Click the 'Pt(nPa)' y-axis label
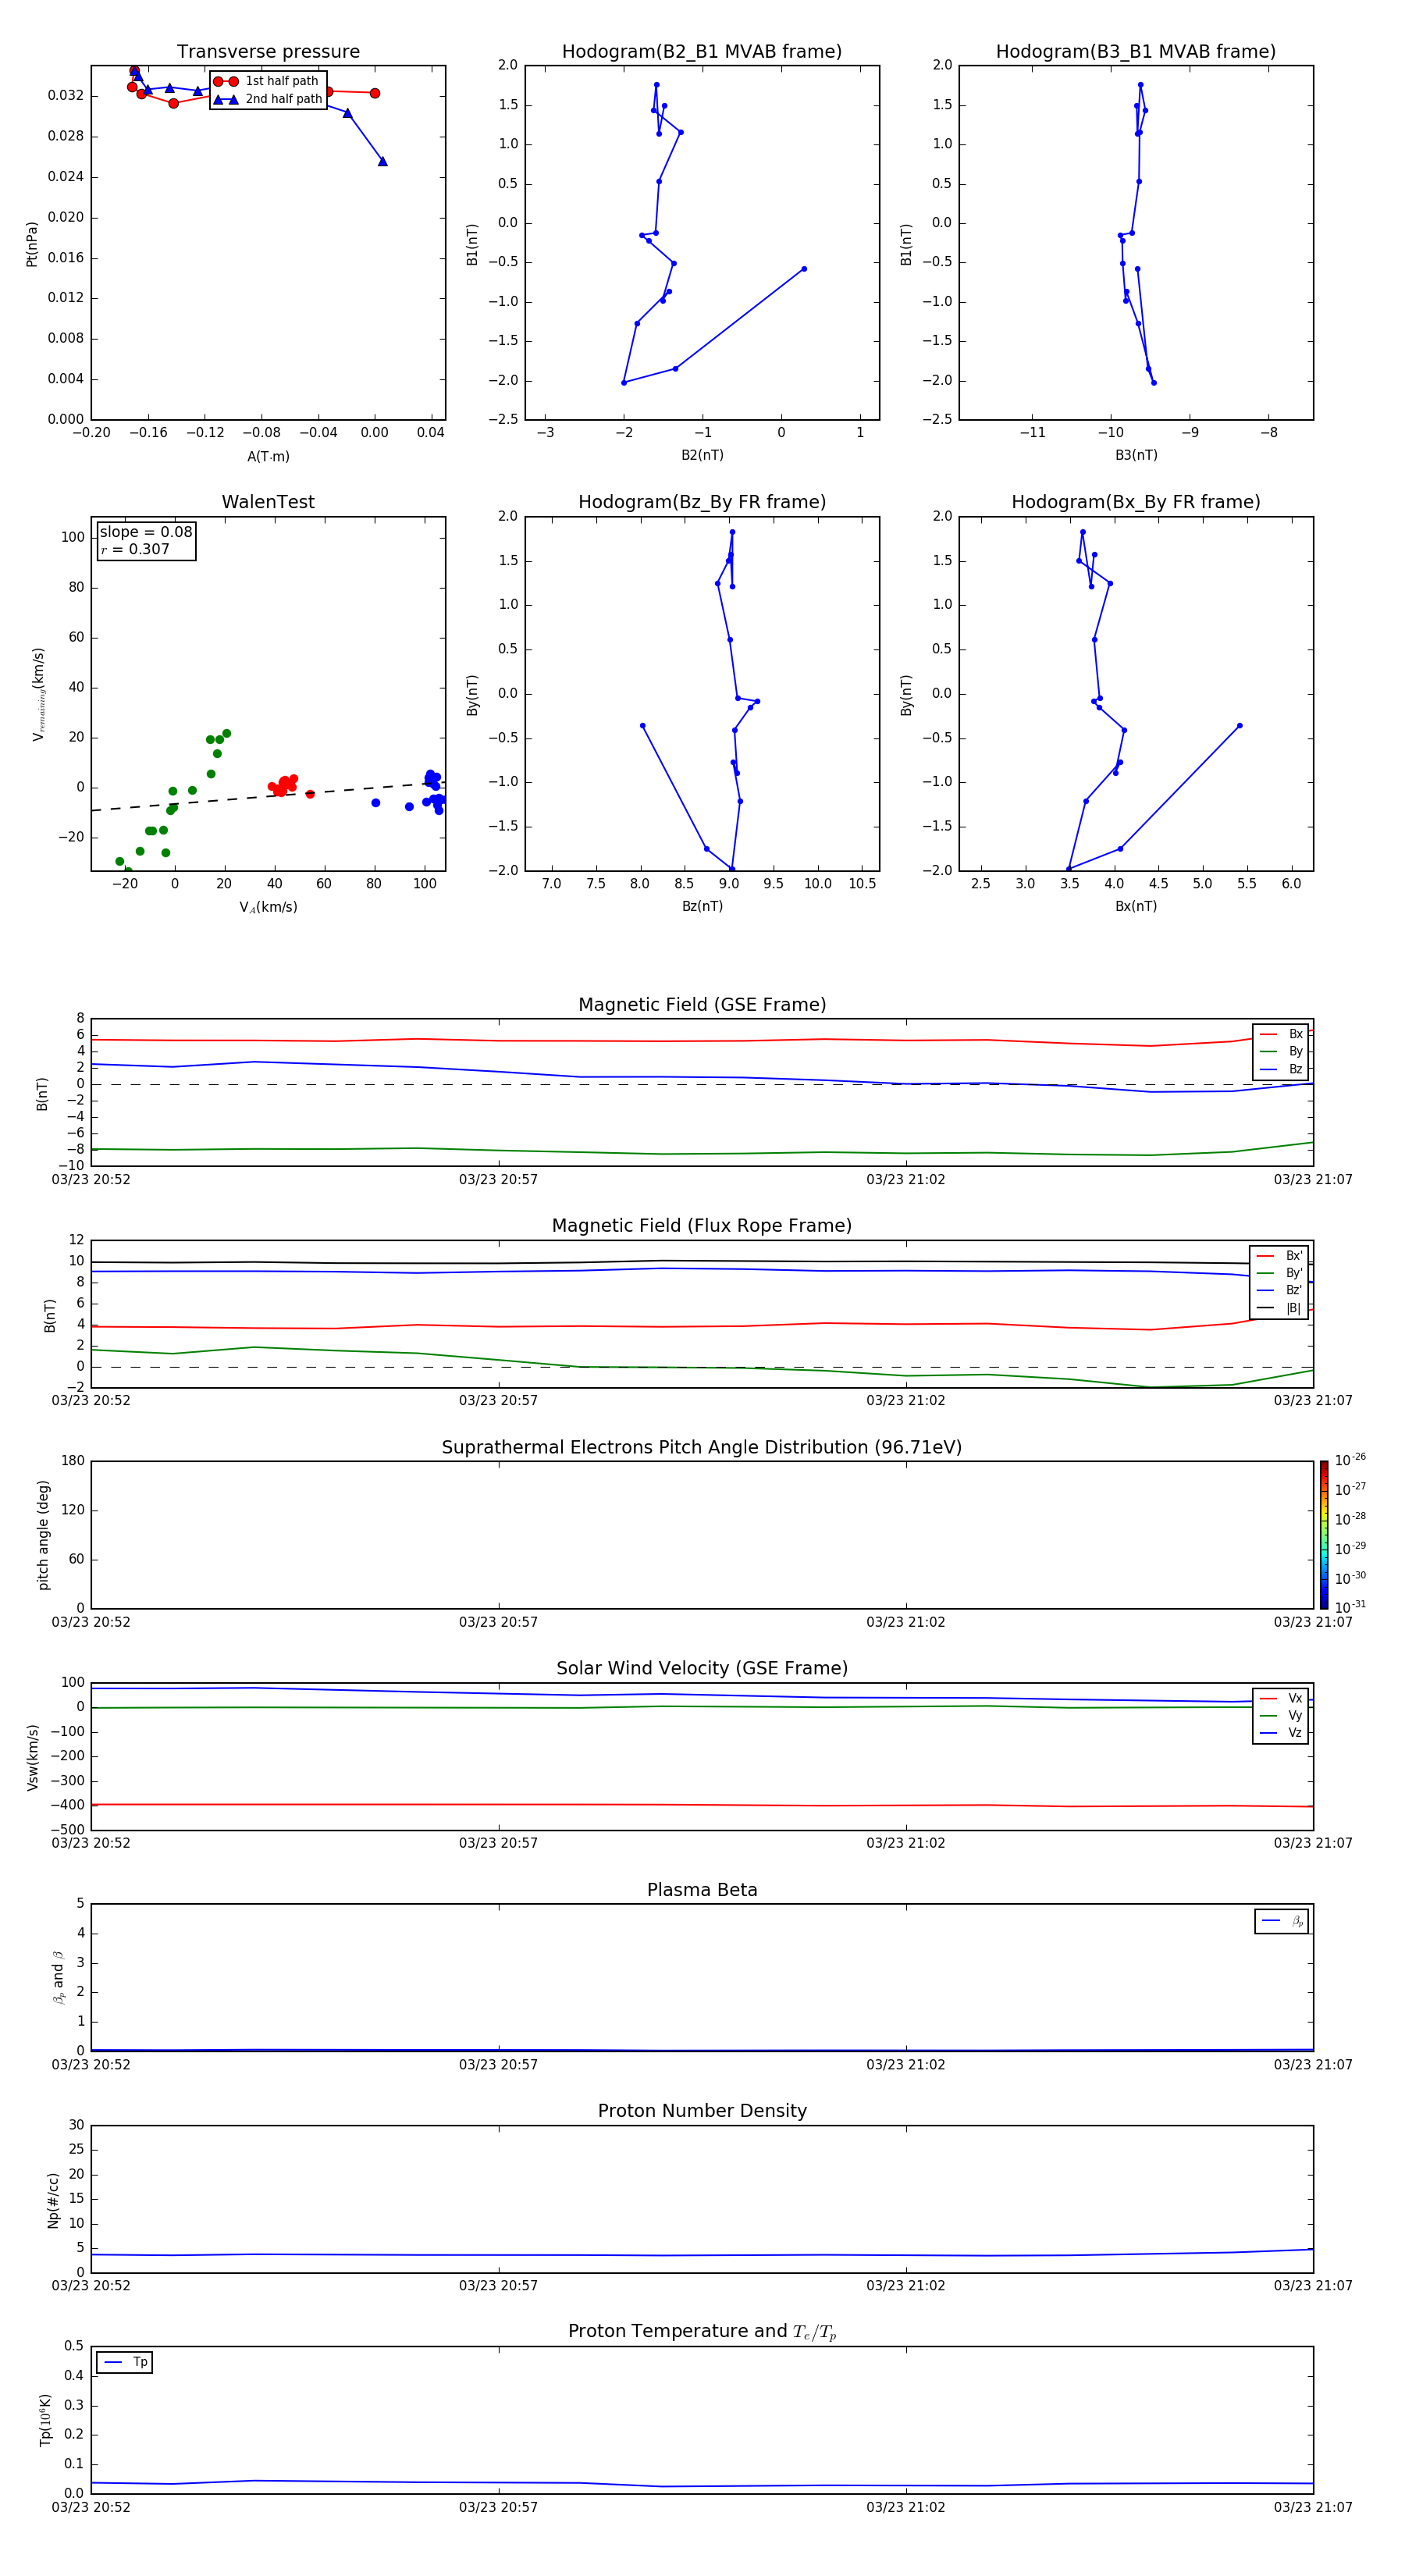This screenshot has height=2576, width=1405. (31, 244)
